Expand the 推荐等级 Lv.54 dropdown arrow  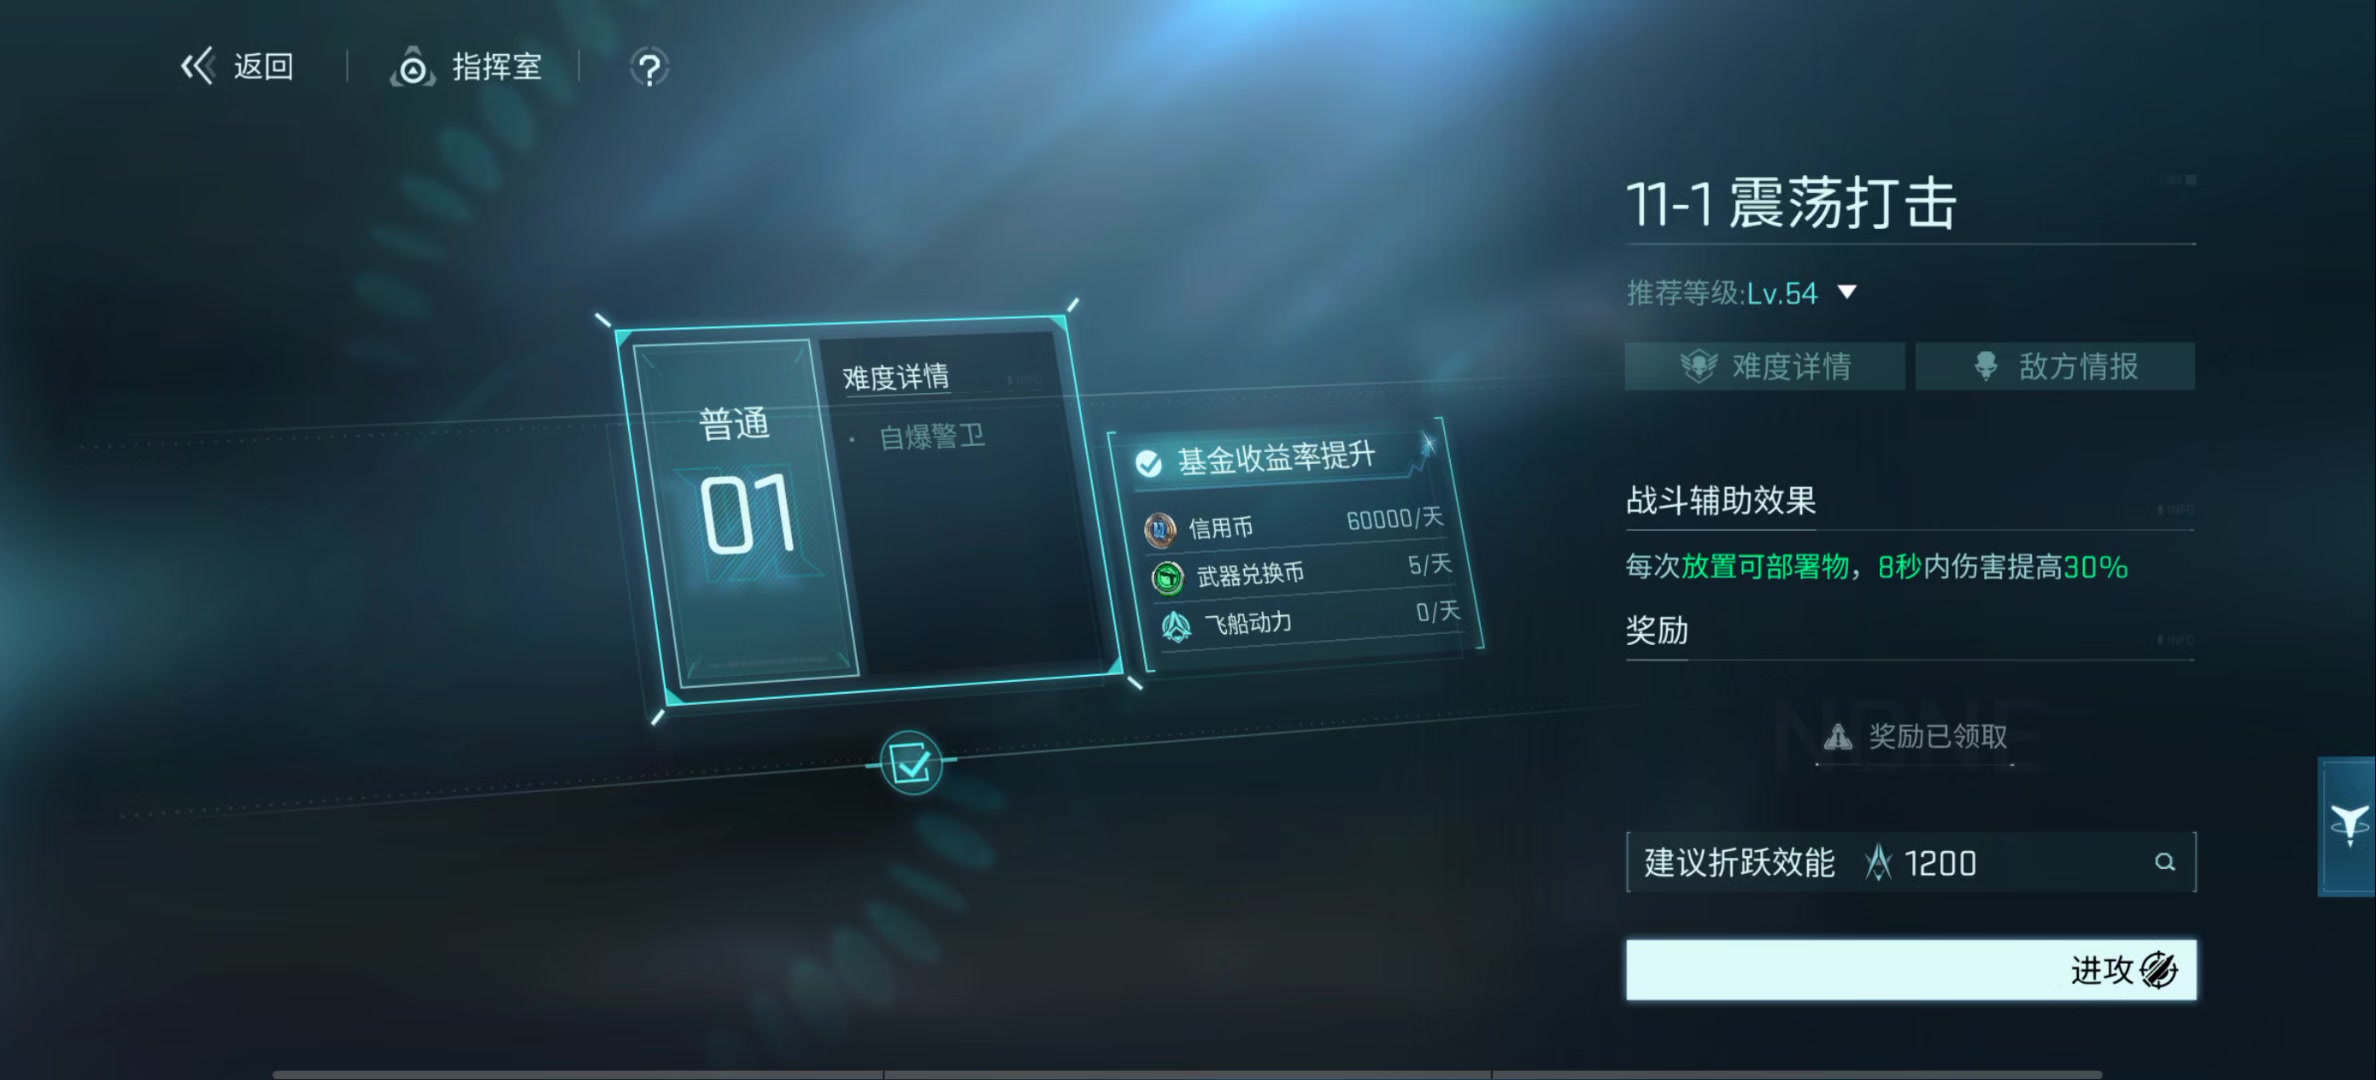1847,292
